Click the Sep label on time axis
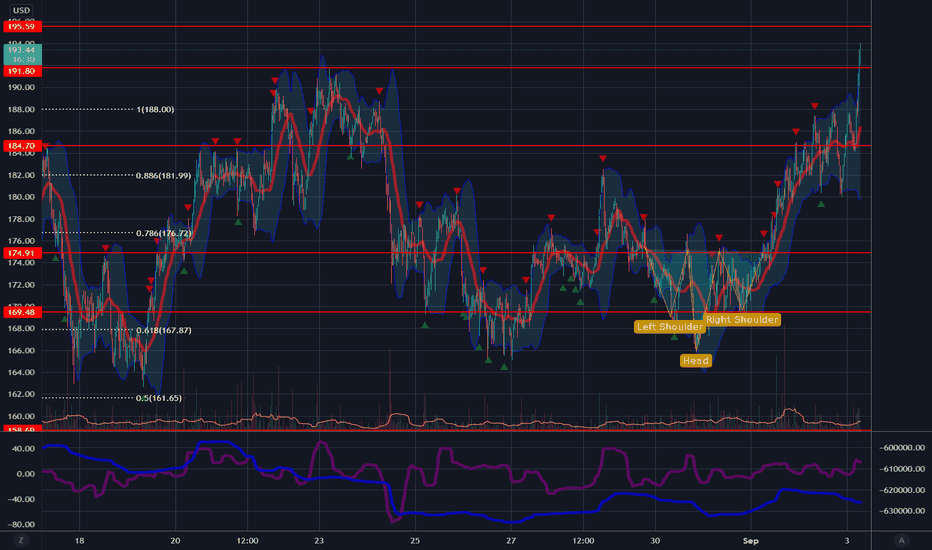Screen dimensions: 932x550 pyautogui.click(x=751, y=540)
